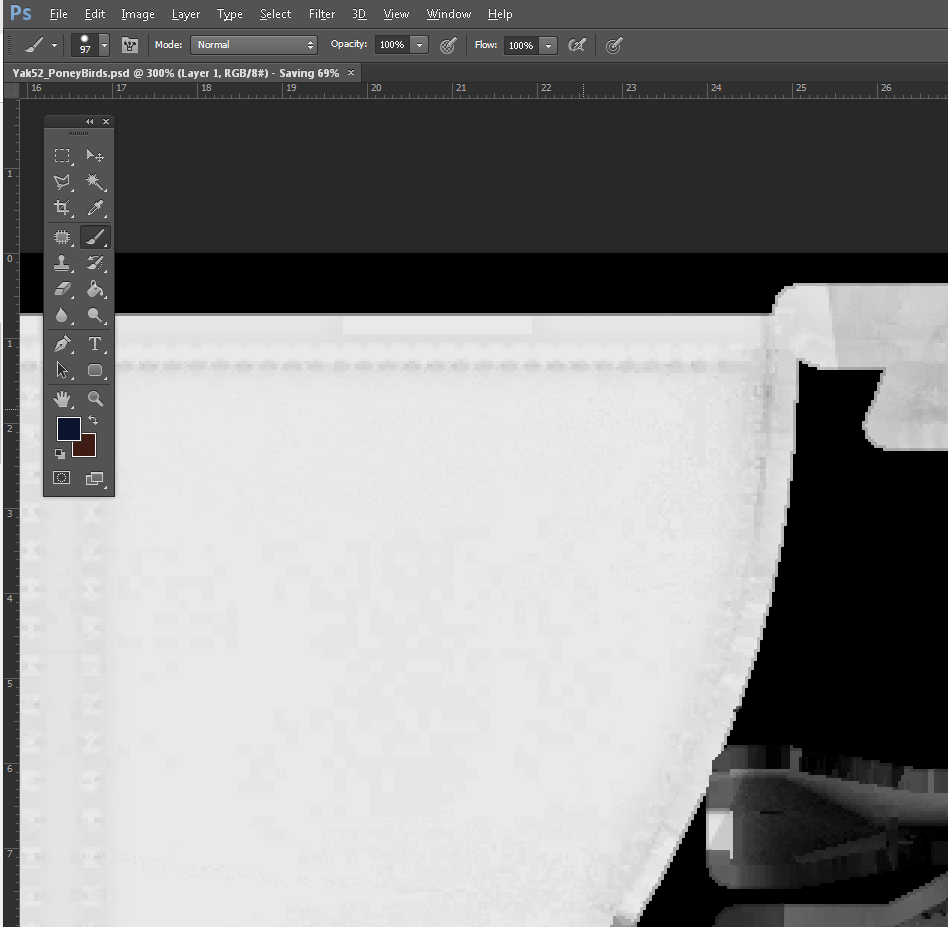This screenshot has height=927, width=948.
Task: Toggle Quick Mask mode in toolbox
Action: pos(62,478)
